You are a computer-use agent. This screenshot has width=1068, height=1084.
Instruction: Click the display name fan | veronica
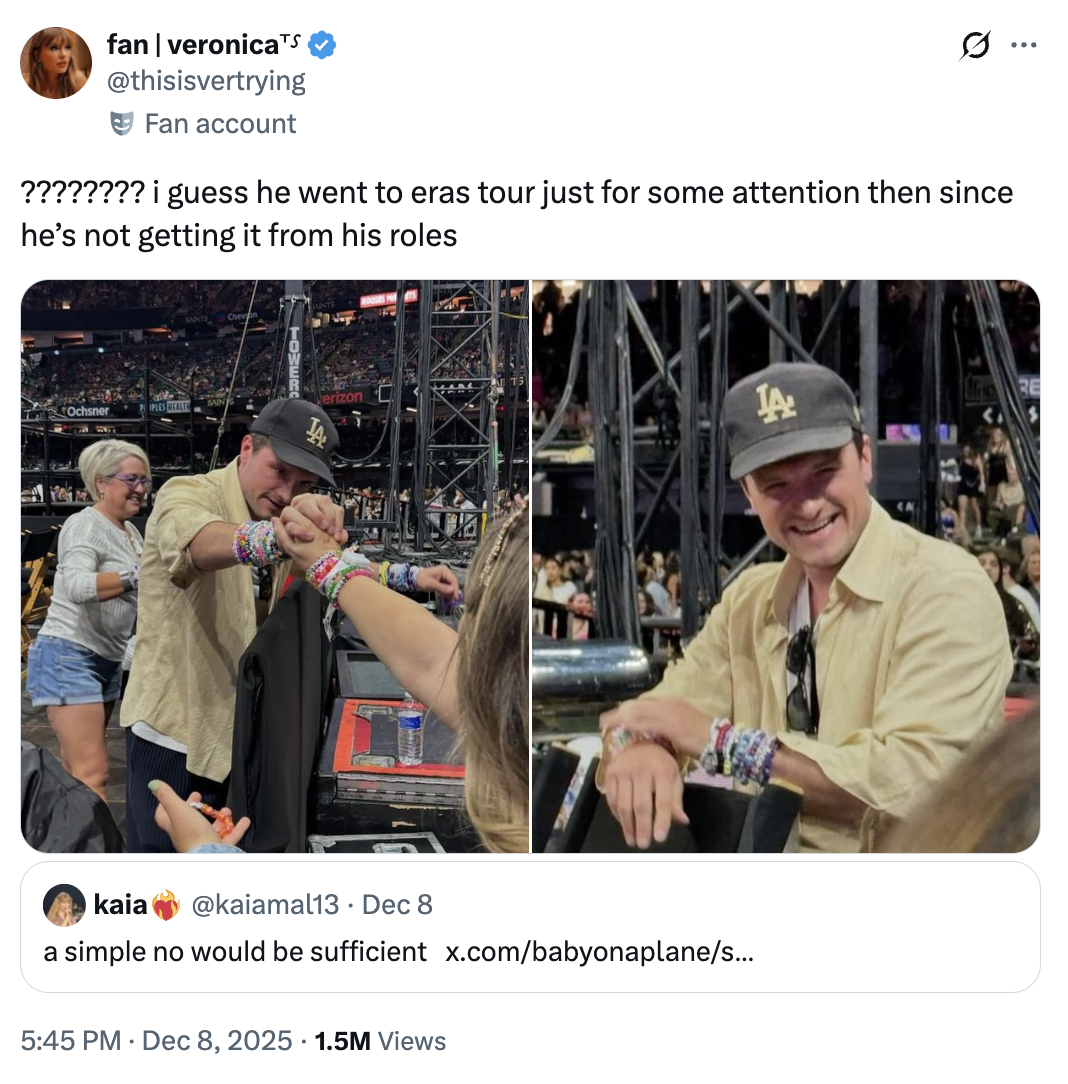click(191, 45)
